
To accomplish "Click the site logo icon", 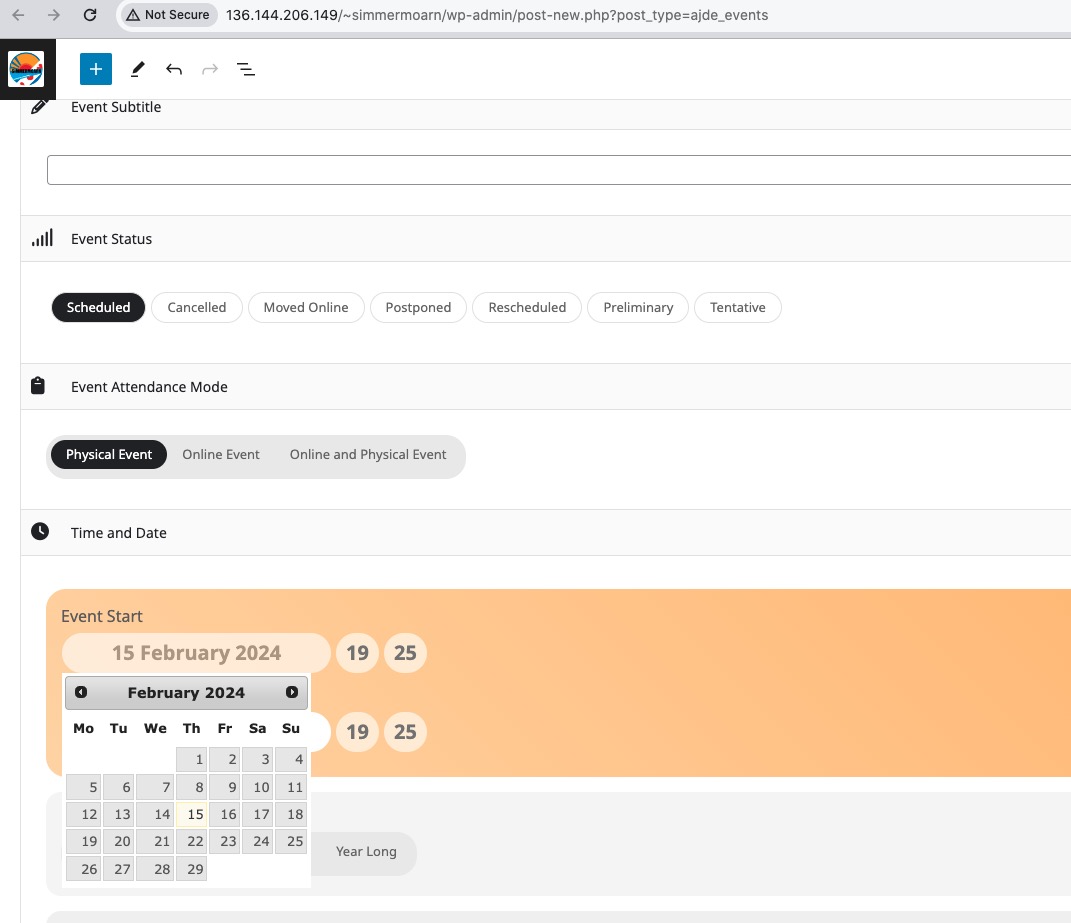I will click(26, 69).
